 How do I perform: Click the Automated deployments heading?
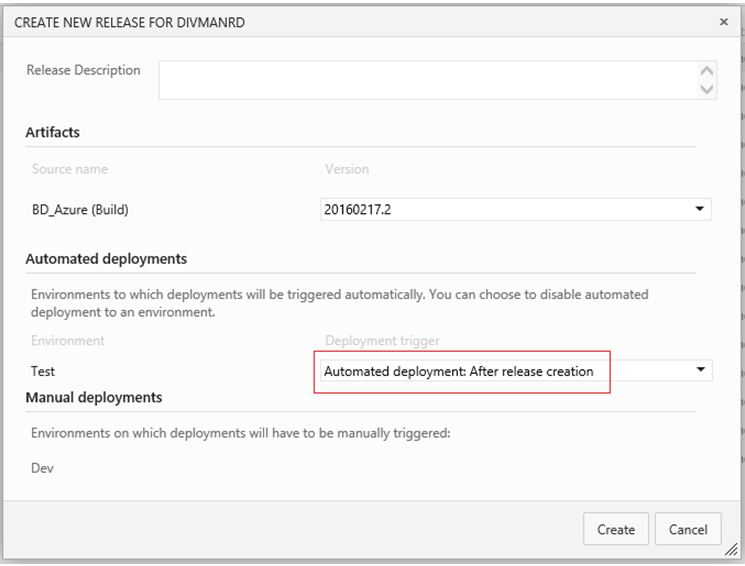click(x=106, y=259)
